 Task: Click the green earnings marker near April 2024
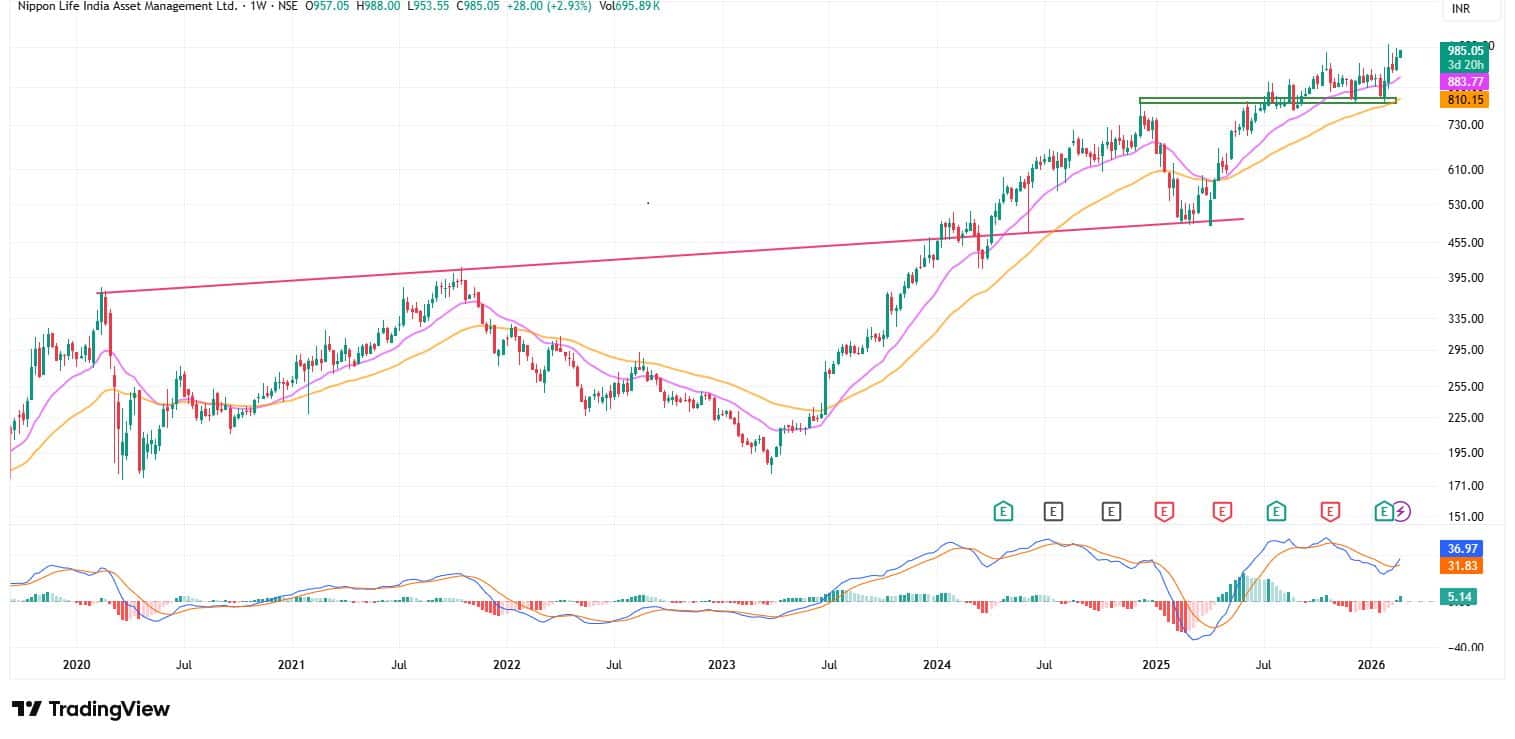[x=1003, y=511]
